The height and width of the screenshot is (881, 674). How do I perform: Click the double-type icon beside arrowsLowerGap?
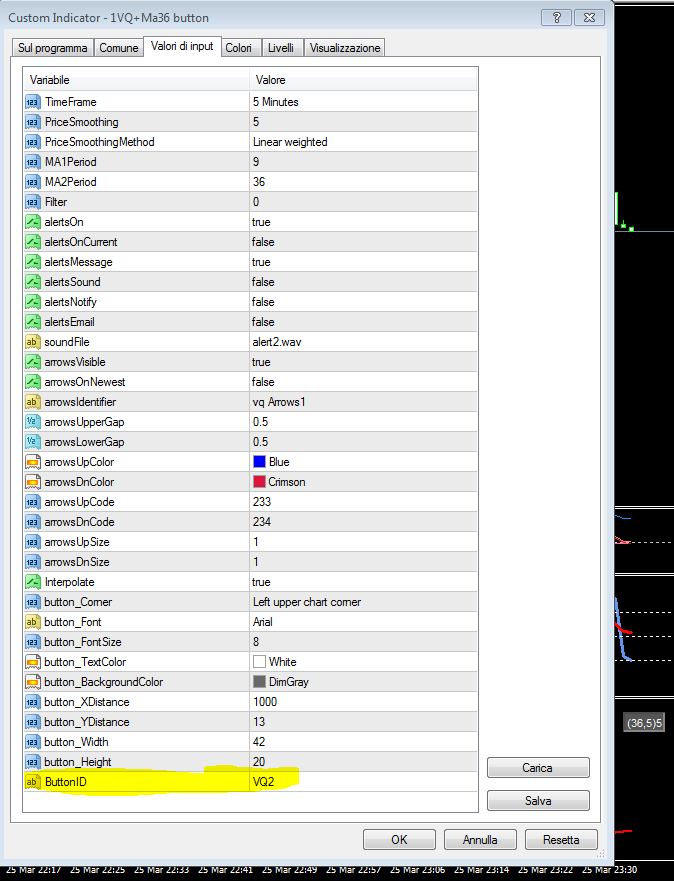[x=33, y=442]
